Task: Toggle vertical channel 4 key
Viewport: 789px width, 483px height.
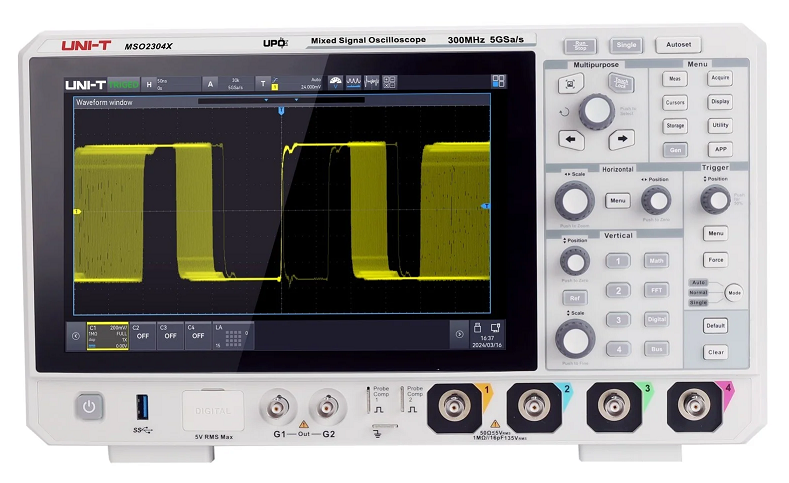Action: (x=618, y=349)
